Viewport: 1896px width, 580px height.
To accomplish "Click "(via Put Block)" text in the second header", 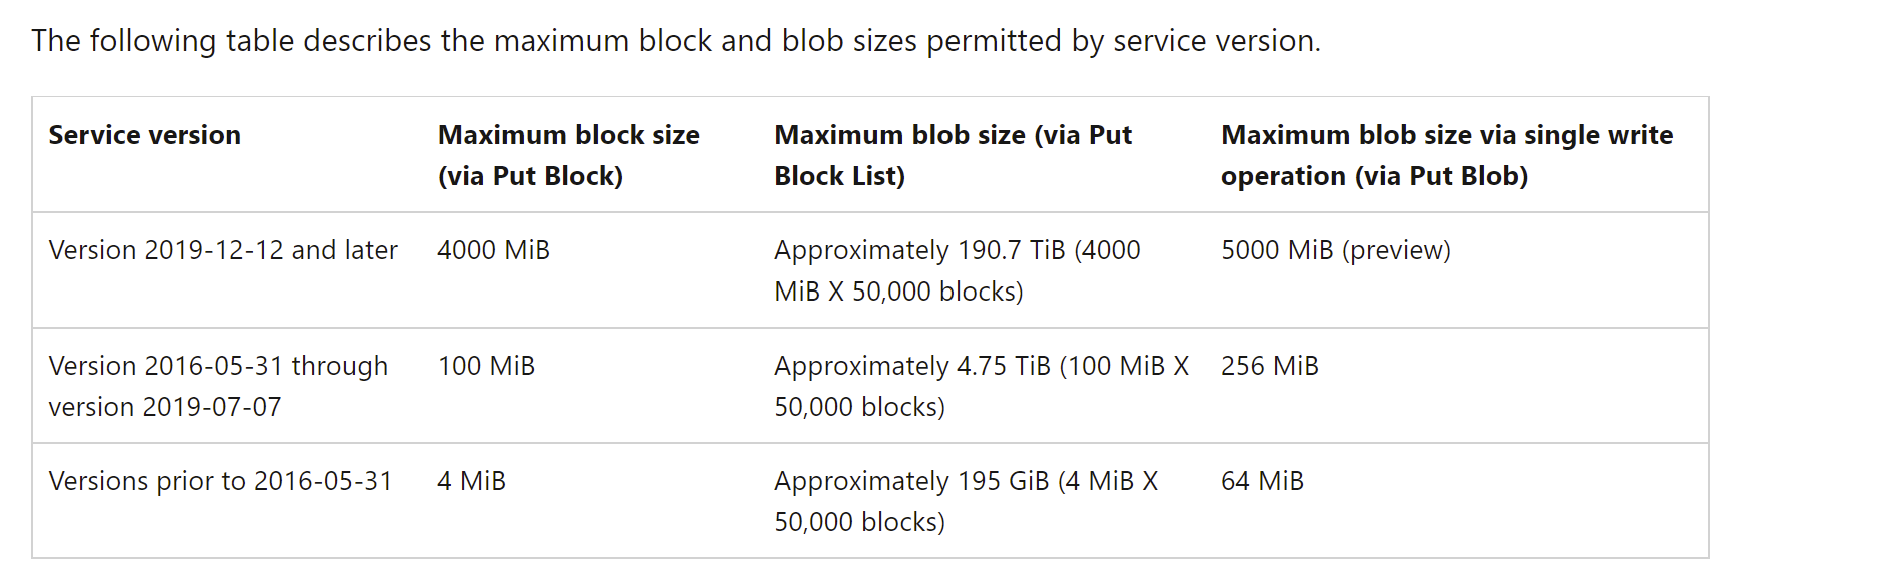I will click(530, 176).
